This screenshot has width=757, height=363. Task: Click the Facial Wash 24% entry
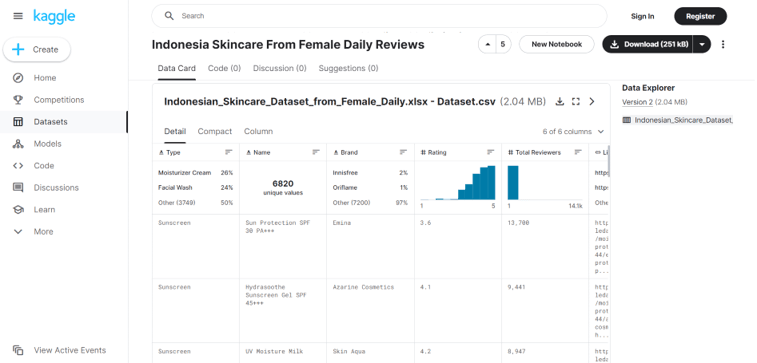click(x=196, y=187)
